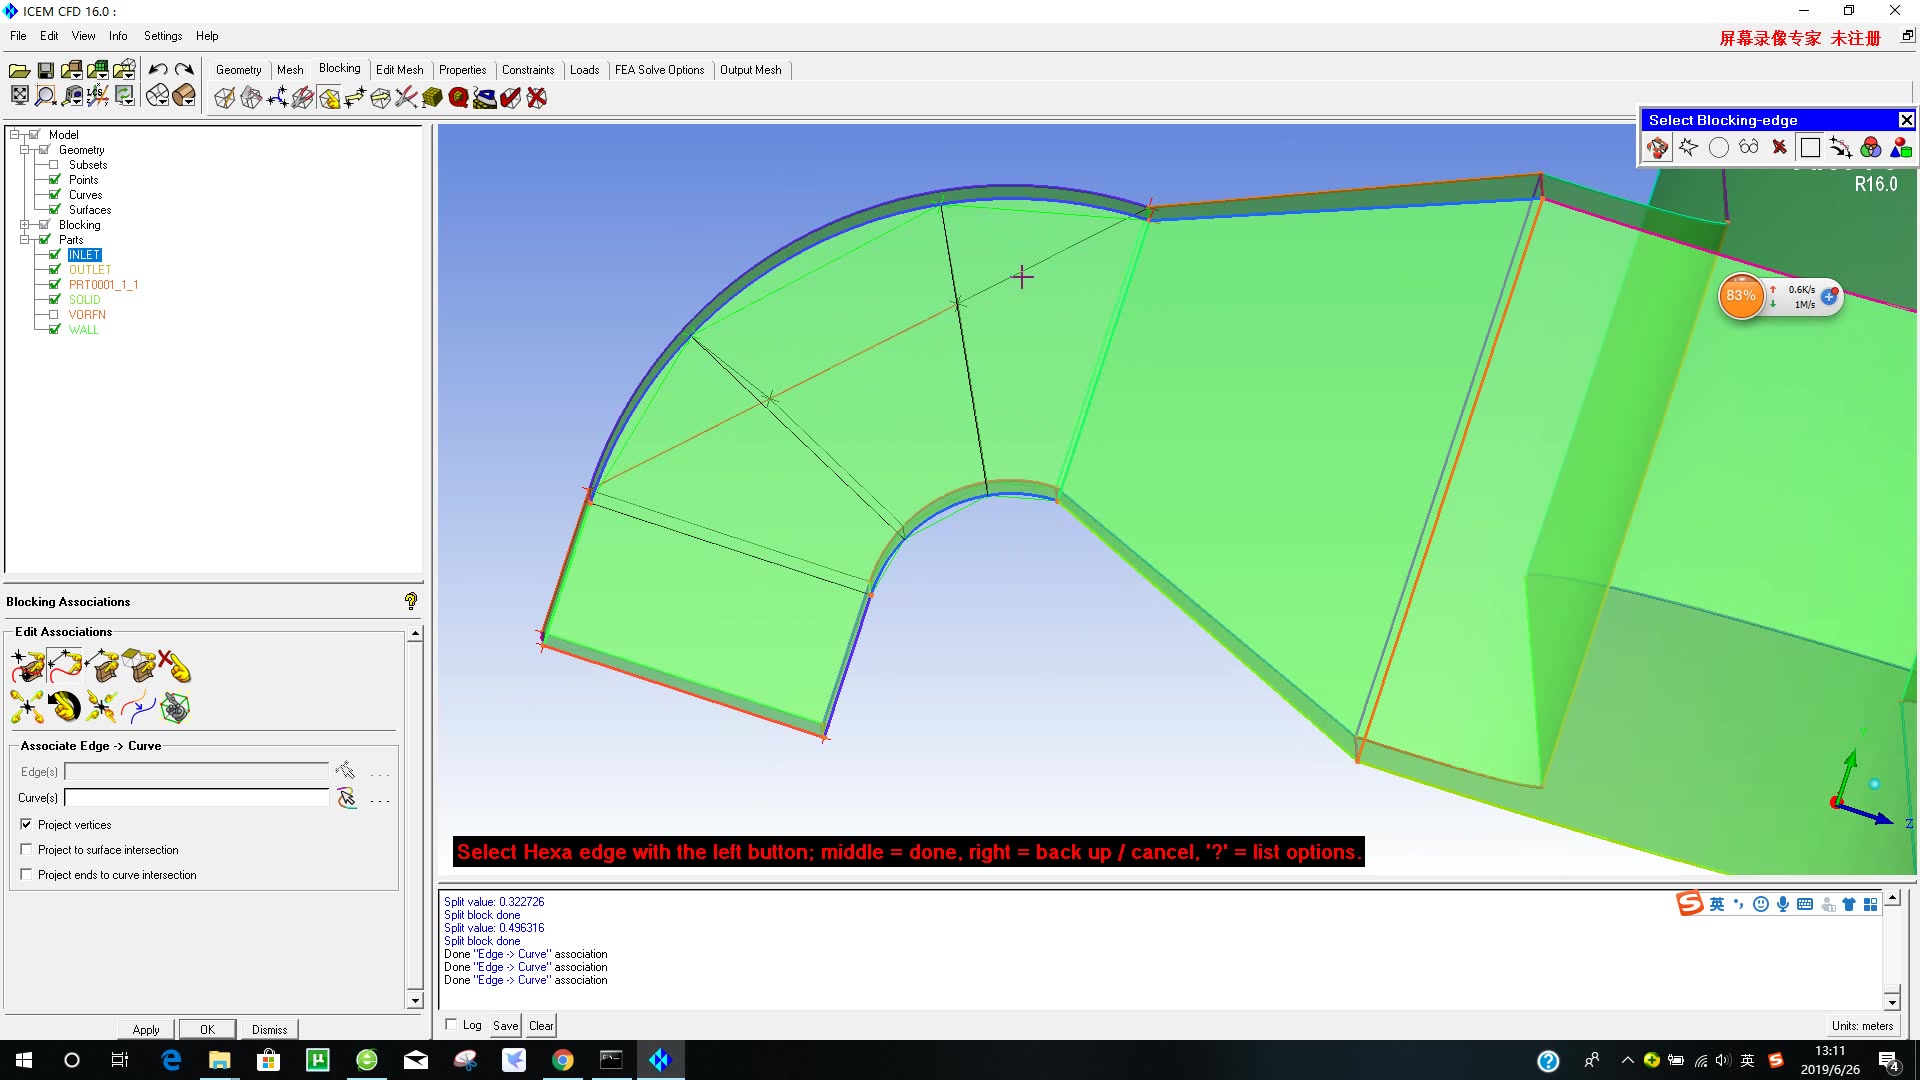
Task: Click the Disassociate from Geometry icon
Action: pyautogui.click(x=174, y=666)
